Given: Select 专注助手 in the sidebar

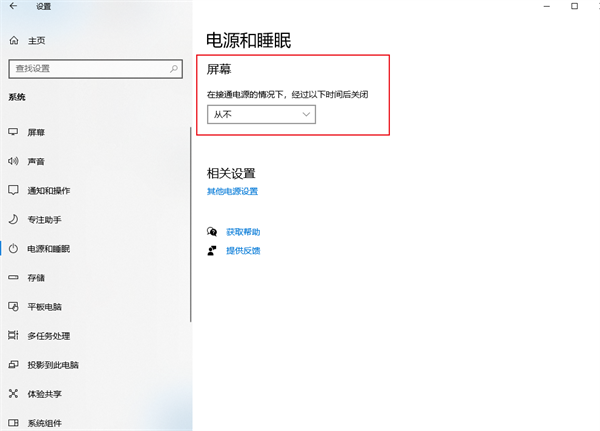Looking at the screenshot, I should click(x=44, y=220).
